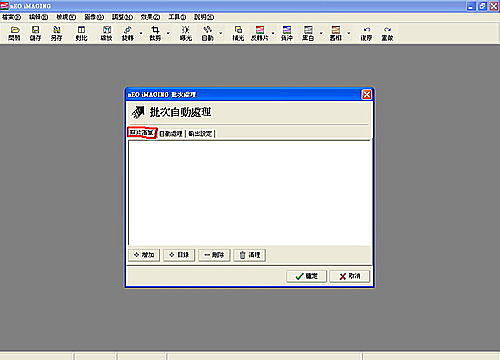The width and height of the screenshot is (500, 360).
Task: Click the Open (開啟) folder toolbar icon
Action: click(x=14, y=33)
